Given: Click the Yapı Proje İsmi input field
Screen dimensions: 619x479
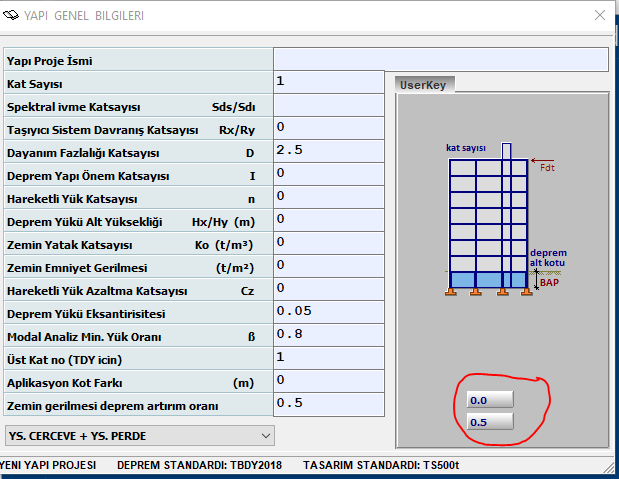Looking at the screenshot, I should click(440, 60).
